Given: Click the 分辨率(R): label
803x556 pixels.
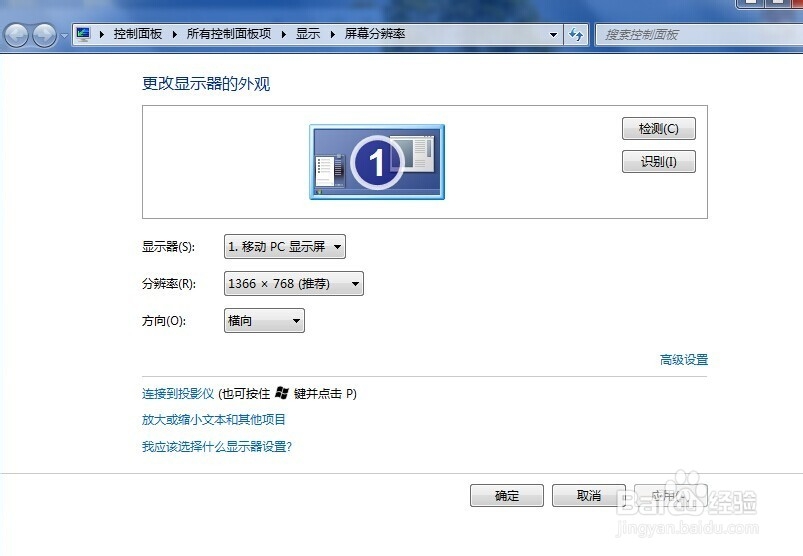Looking at the screenshot, I should coord(169,284).
